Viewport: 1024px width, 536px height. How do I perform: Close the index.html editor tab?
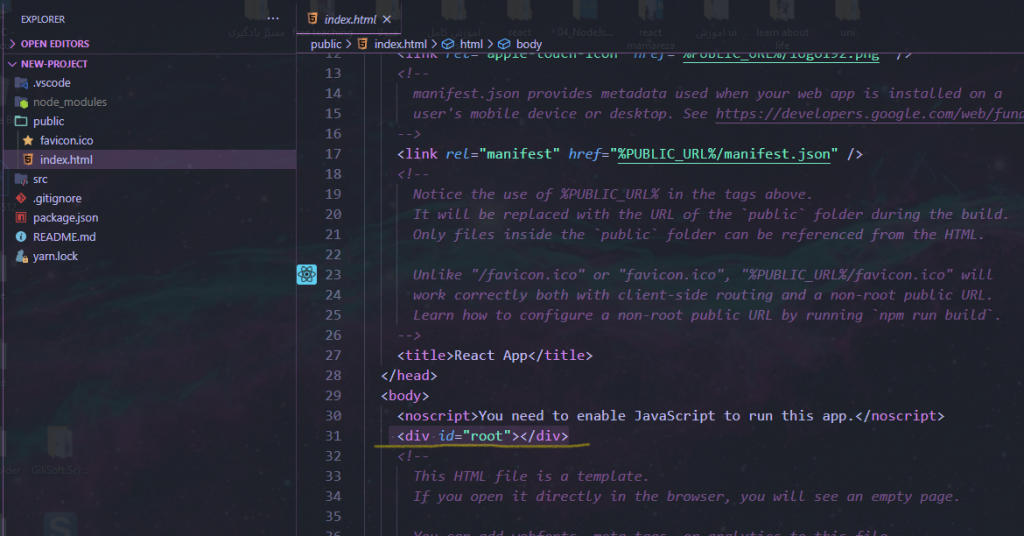tap(387, 19)
